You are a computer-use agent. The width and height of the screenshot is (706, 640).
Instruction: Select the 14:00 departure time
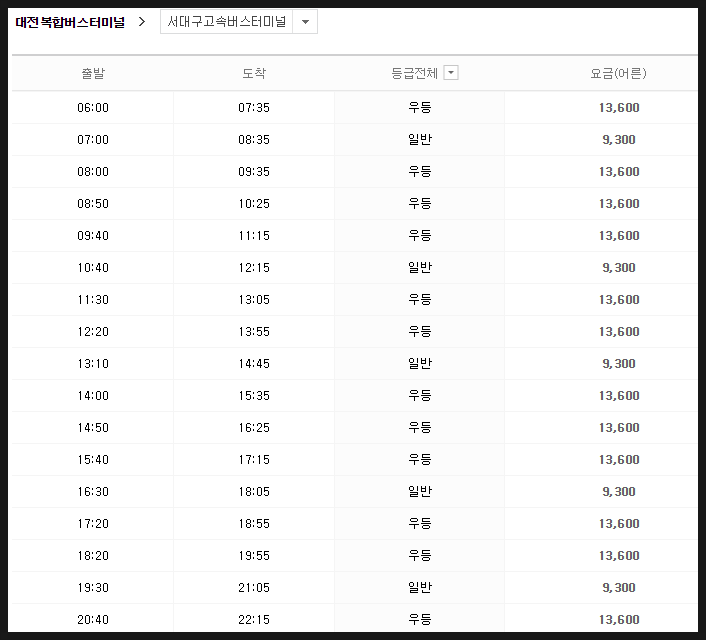(93, 395)
